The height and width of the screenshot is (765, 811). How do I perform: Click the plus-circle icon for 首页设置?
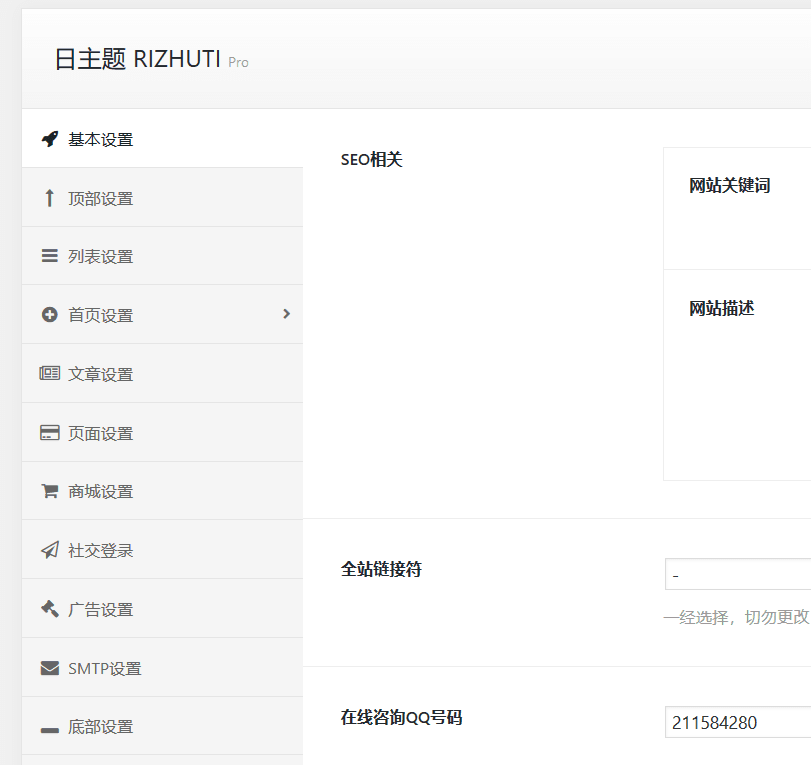pos(49,315)
